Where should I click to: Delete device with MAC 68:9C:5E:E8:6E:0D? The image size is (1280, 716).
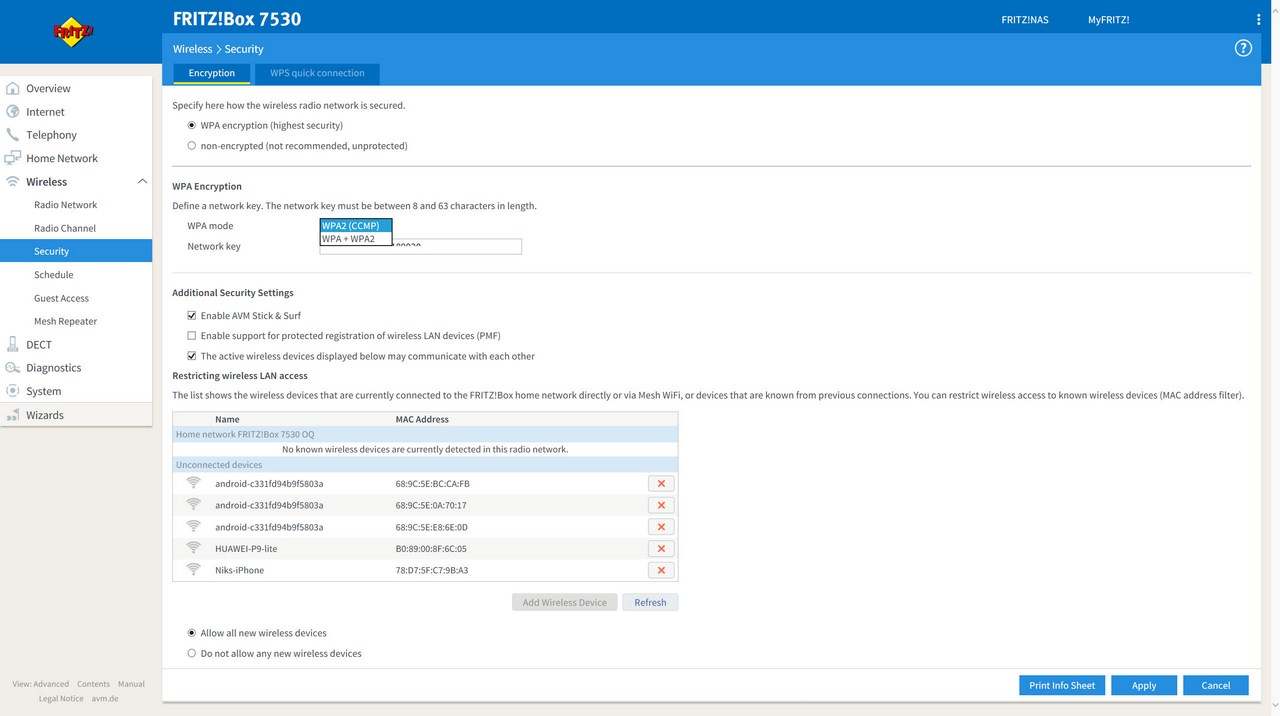(661, 527)
